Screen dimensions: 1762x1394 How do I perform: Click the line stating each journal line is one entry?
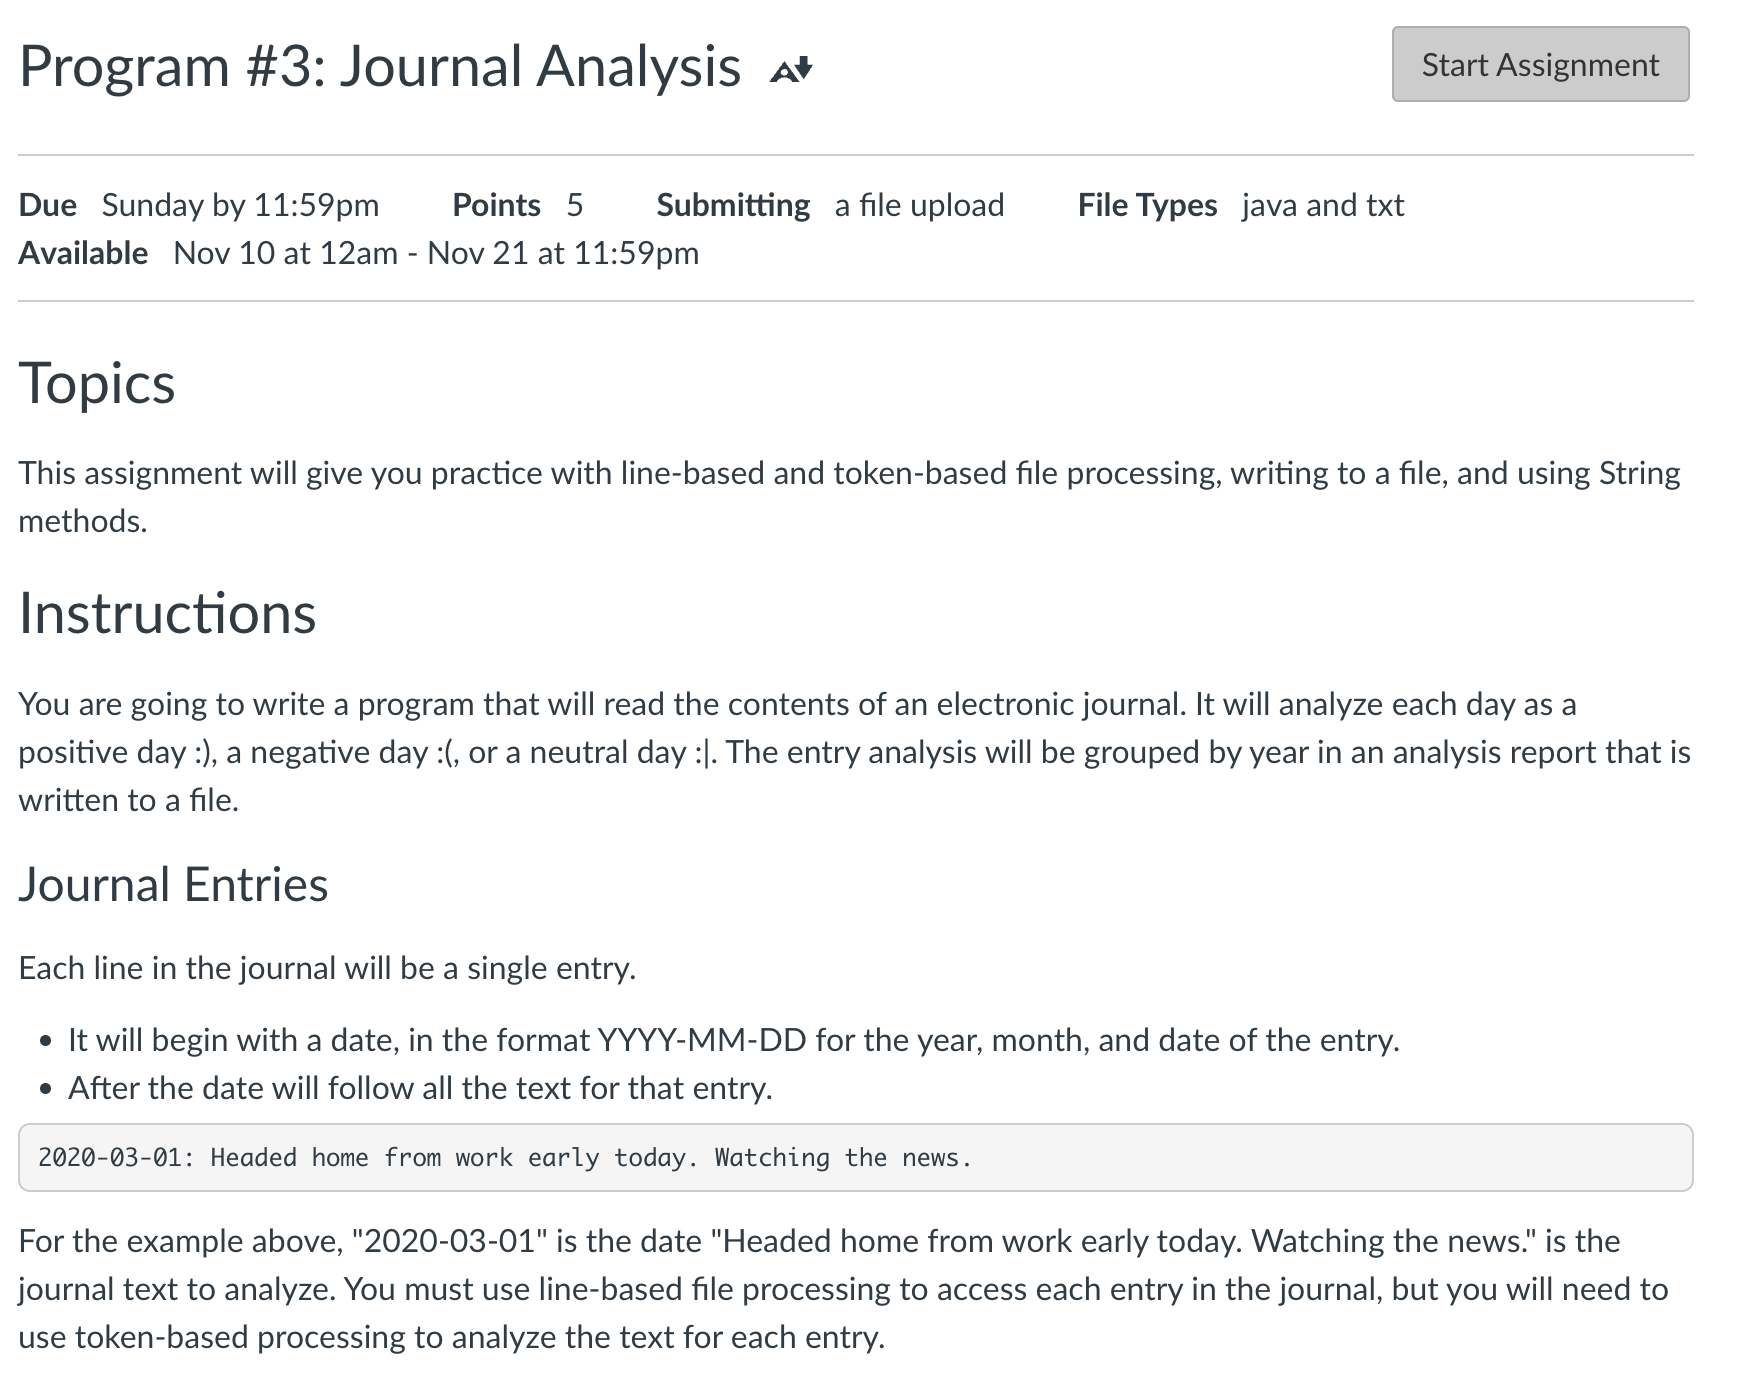pos(327,967)
